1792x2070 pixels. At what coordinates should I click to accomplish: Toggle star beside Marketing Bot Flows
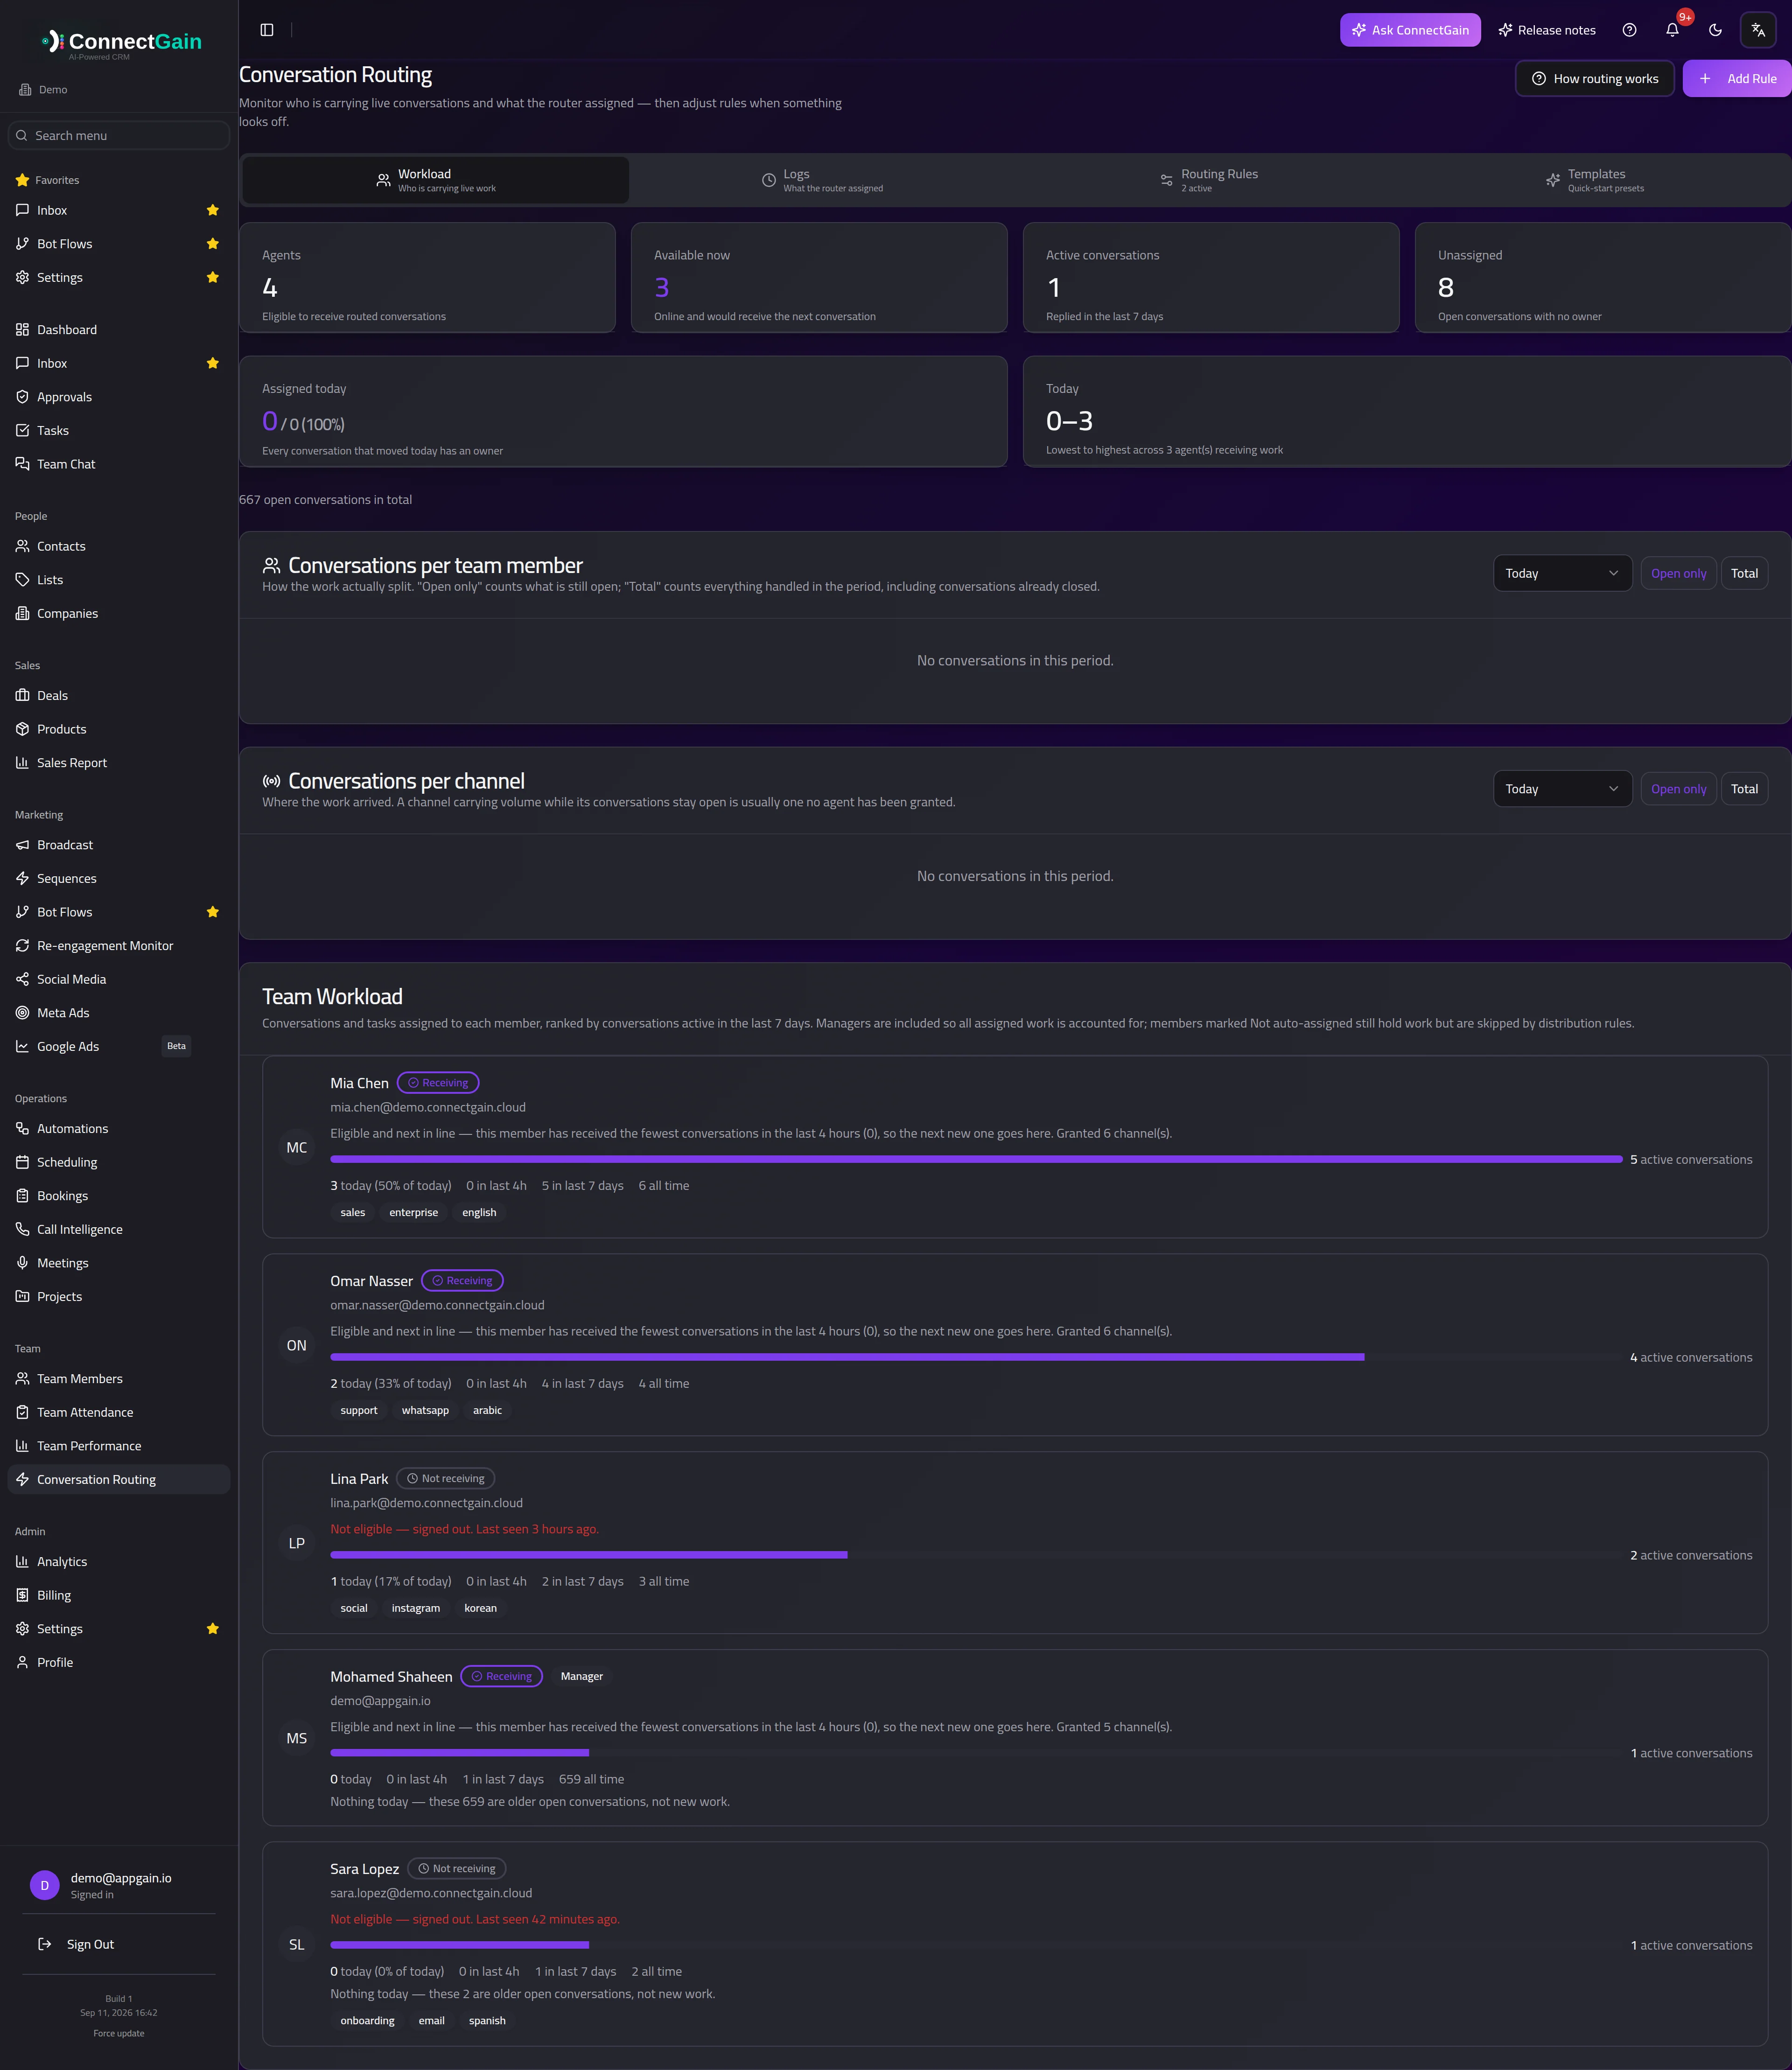click(213, 912)
